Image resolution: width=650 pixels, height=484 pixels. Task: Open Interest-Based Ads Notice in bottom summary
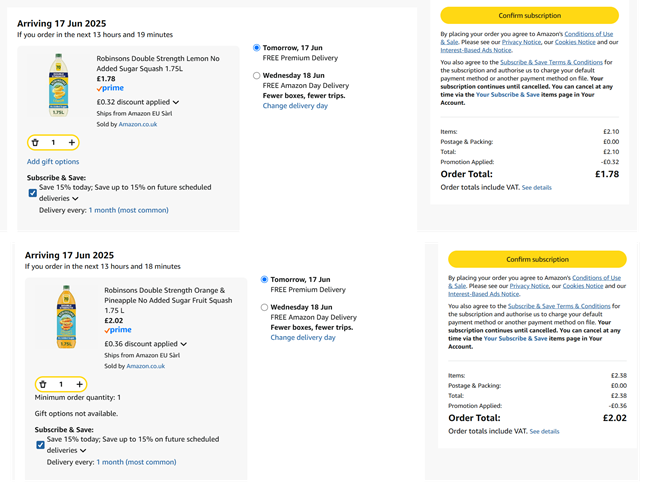click(x=484, y=294)
